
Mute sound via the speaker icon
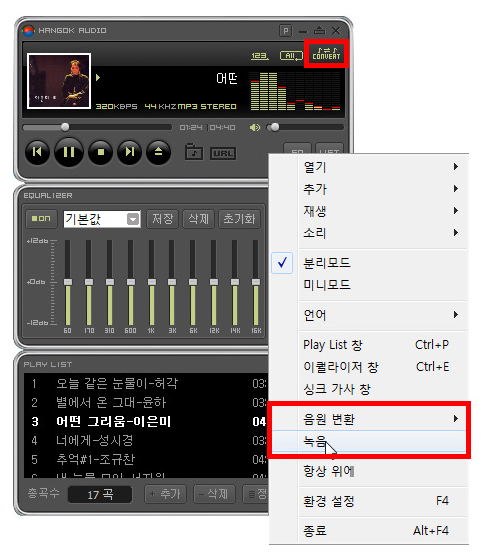255,128
